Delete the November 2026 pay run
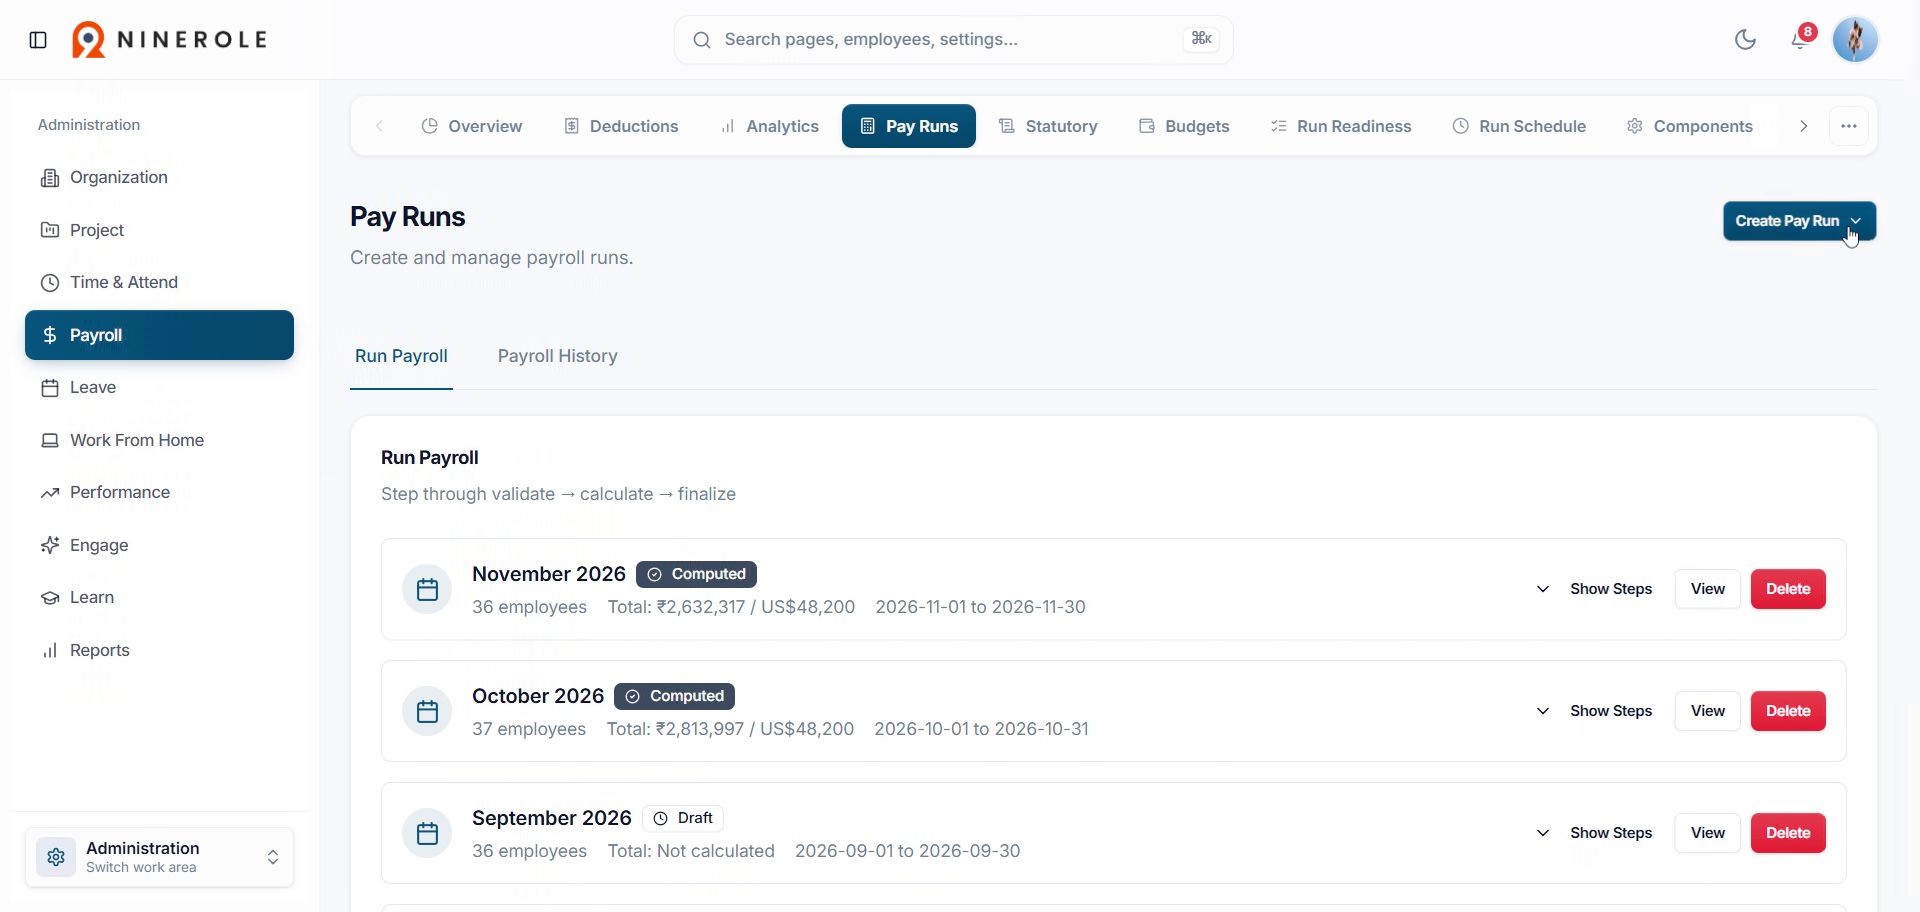1920x912 pixels. click(x=1787, y=589)
